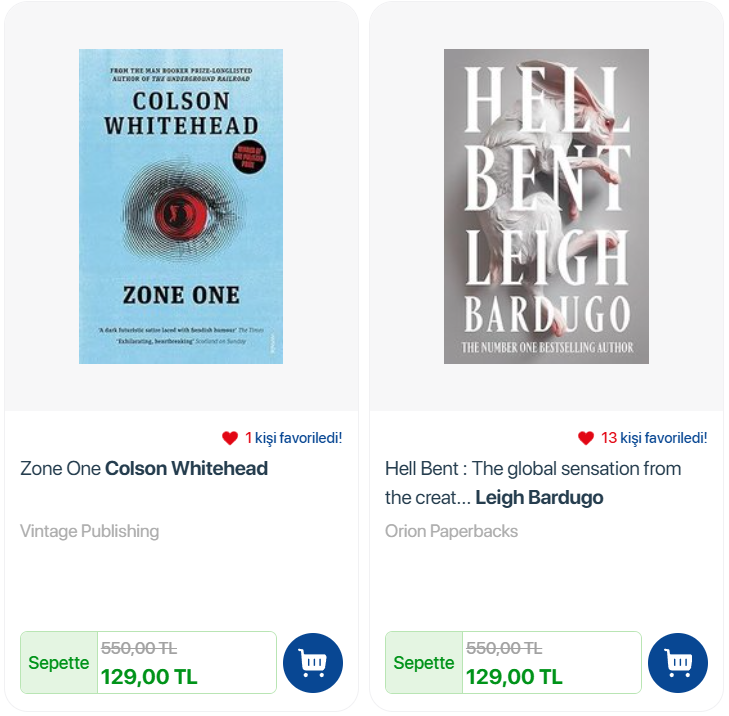Click Zone One's crossed-out 550,00 TL price
The width and height of the screenshot is (729, 716).
(x=139, y=648)
